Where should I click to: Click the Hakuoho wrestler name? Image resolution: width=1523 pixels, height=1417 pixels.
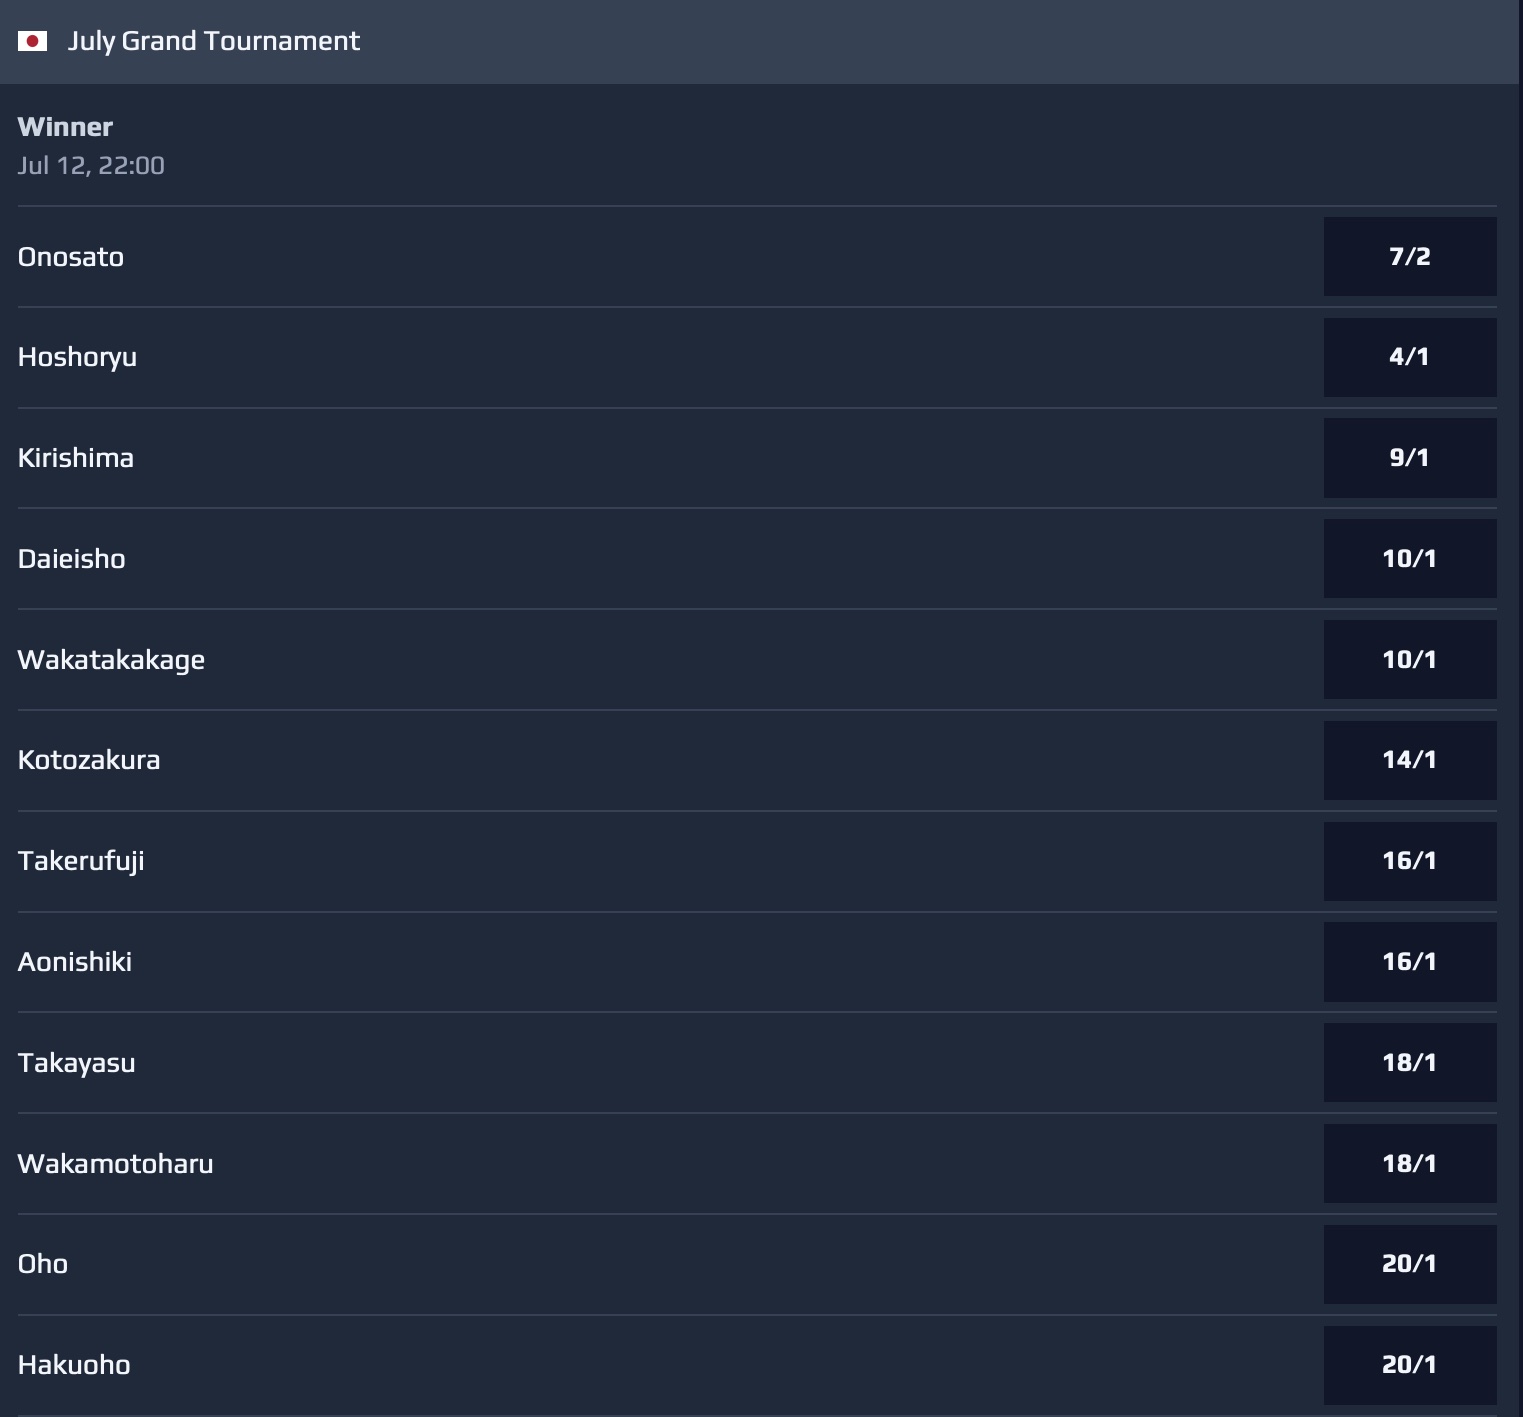[x=74, y=1365]
